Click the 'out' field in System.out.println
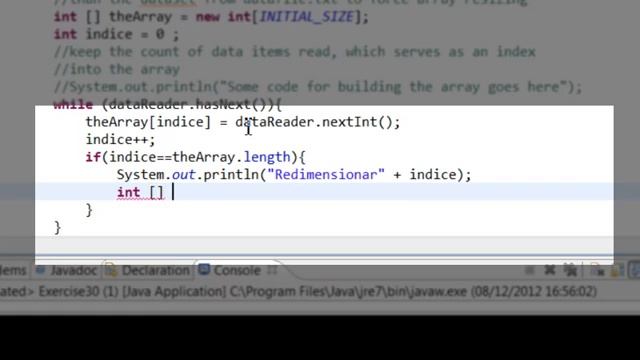Viewport: 640px width, 360px height. pos(183,175)
